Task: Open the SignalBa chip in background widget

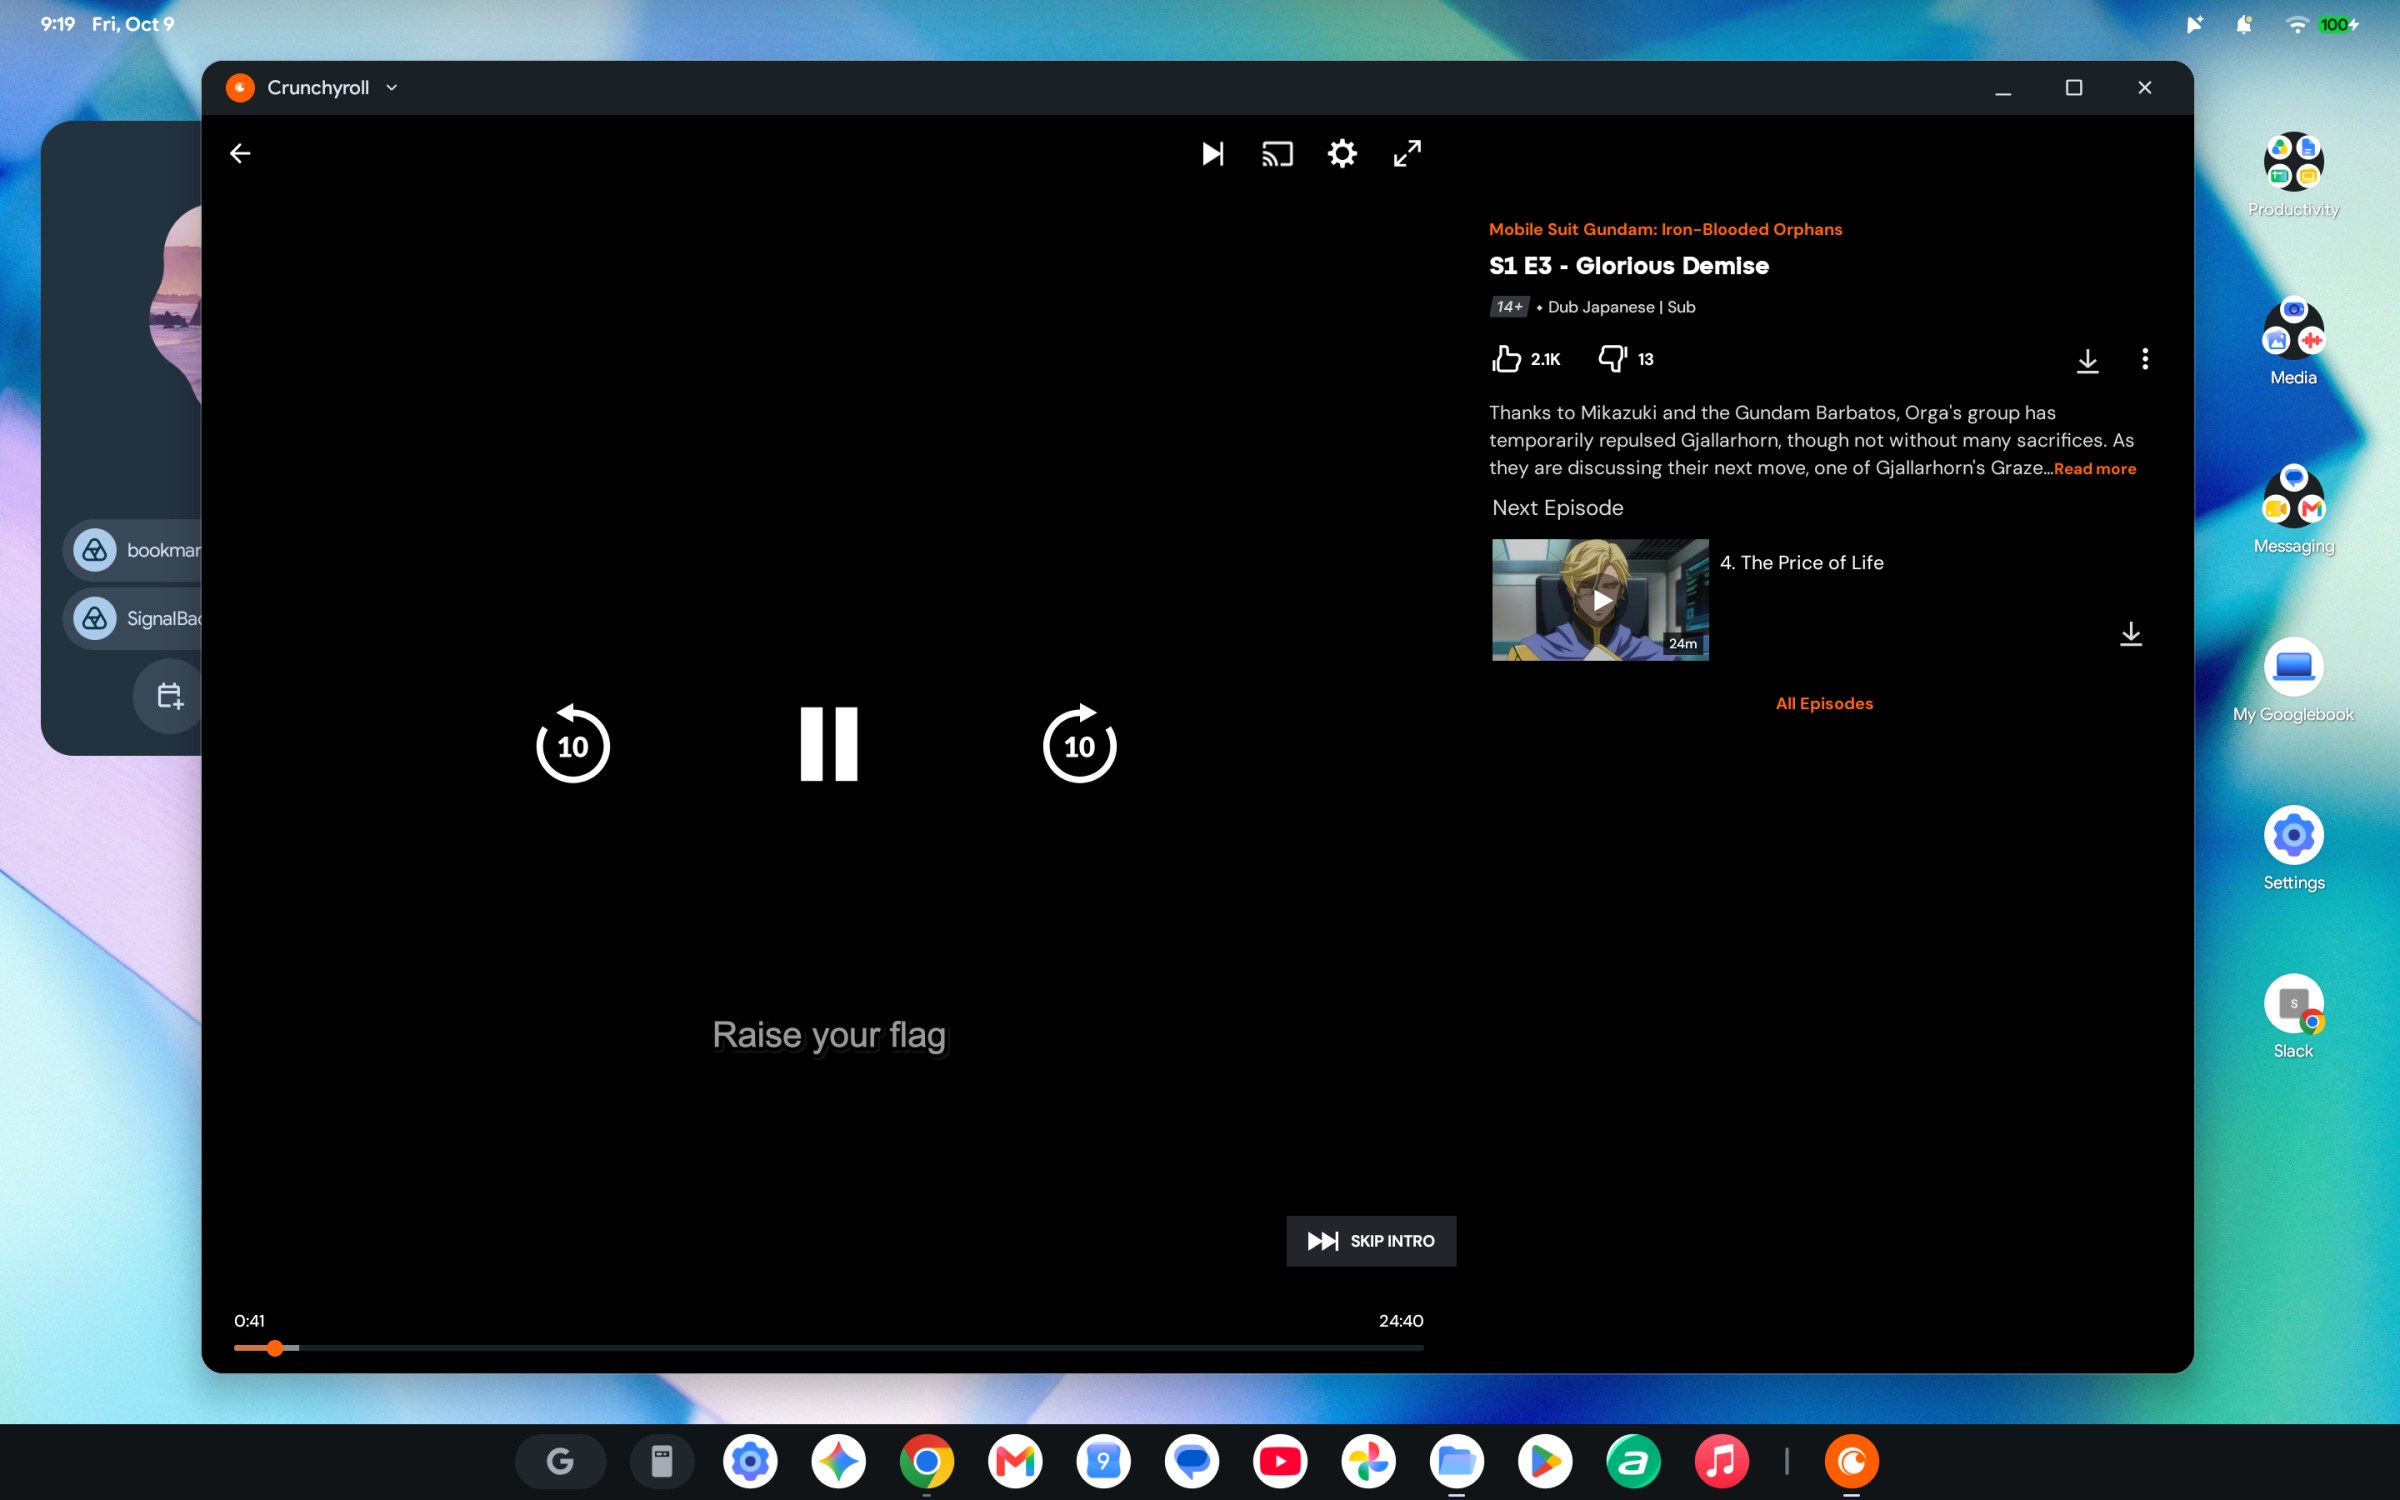Action: [133, 618]
